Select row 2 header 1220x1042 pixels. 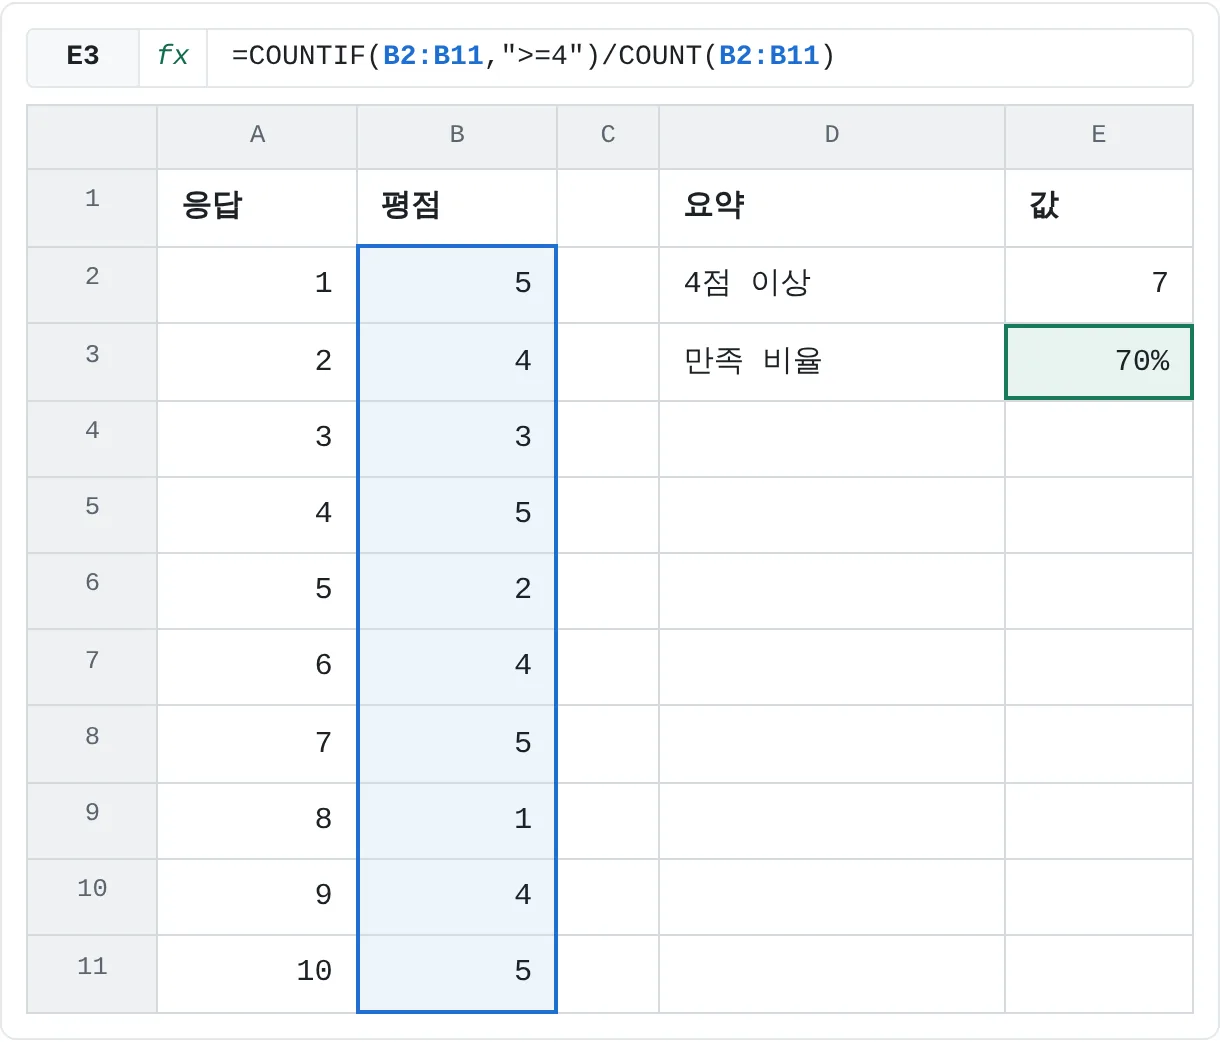point(92,285)
